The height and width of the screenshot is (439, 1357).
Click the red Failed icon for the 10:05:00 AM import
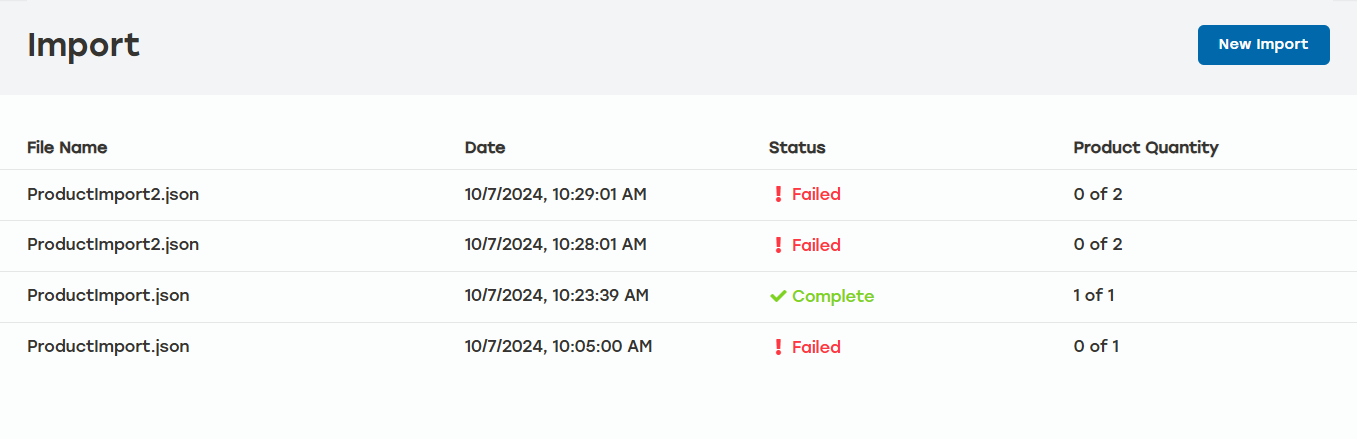click(778, 348)
